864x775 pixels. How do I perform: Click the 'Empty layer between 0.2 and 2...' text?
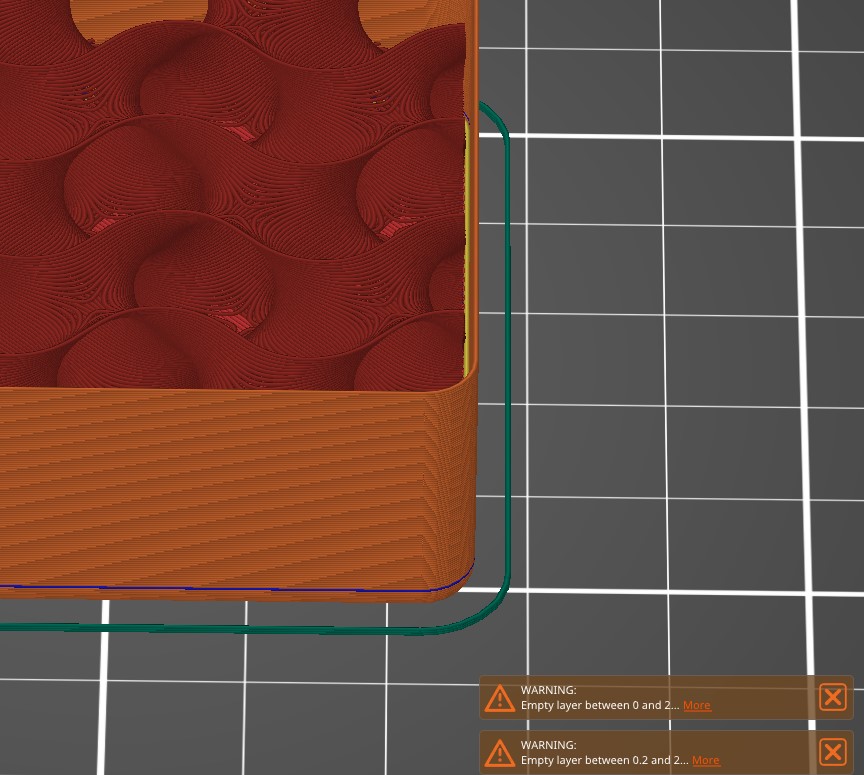[604, 761]
